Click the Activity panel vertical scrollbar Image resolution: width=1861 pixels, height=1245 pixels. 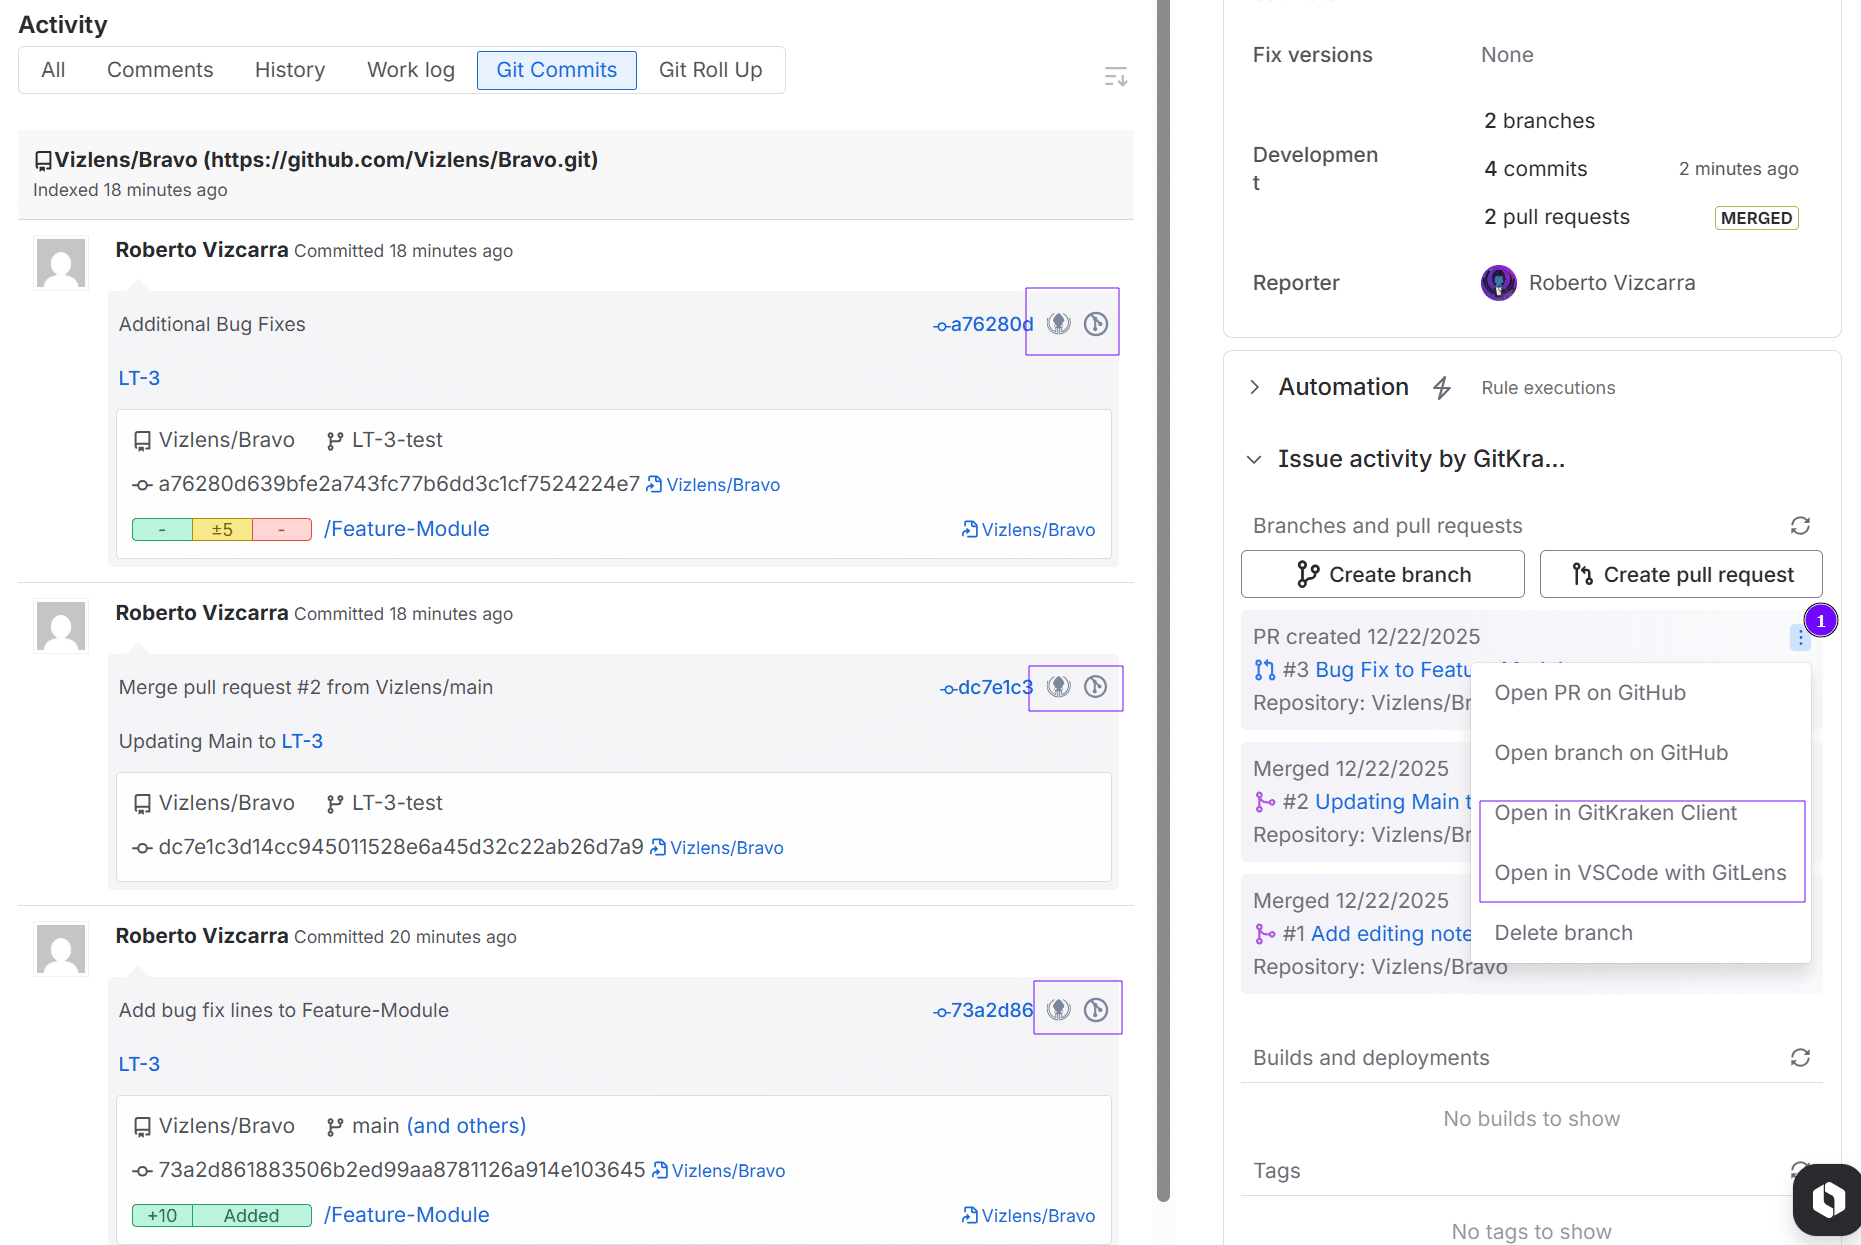tap(1163, 600)
